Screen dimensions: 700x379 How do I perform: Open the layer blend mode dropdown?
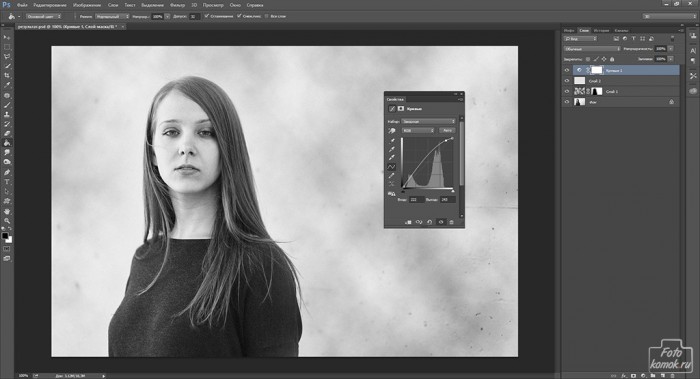click(592, 49)
